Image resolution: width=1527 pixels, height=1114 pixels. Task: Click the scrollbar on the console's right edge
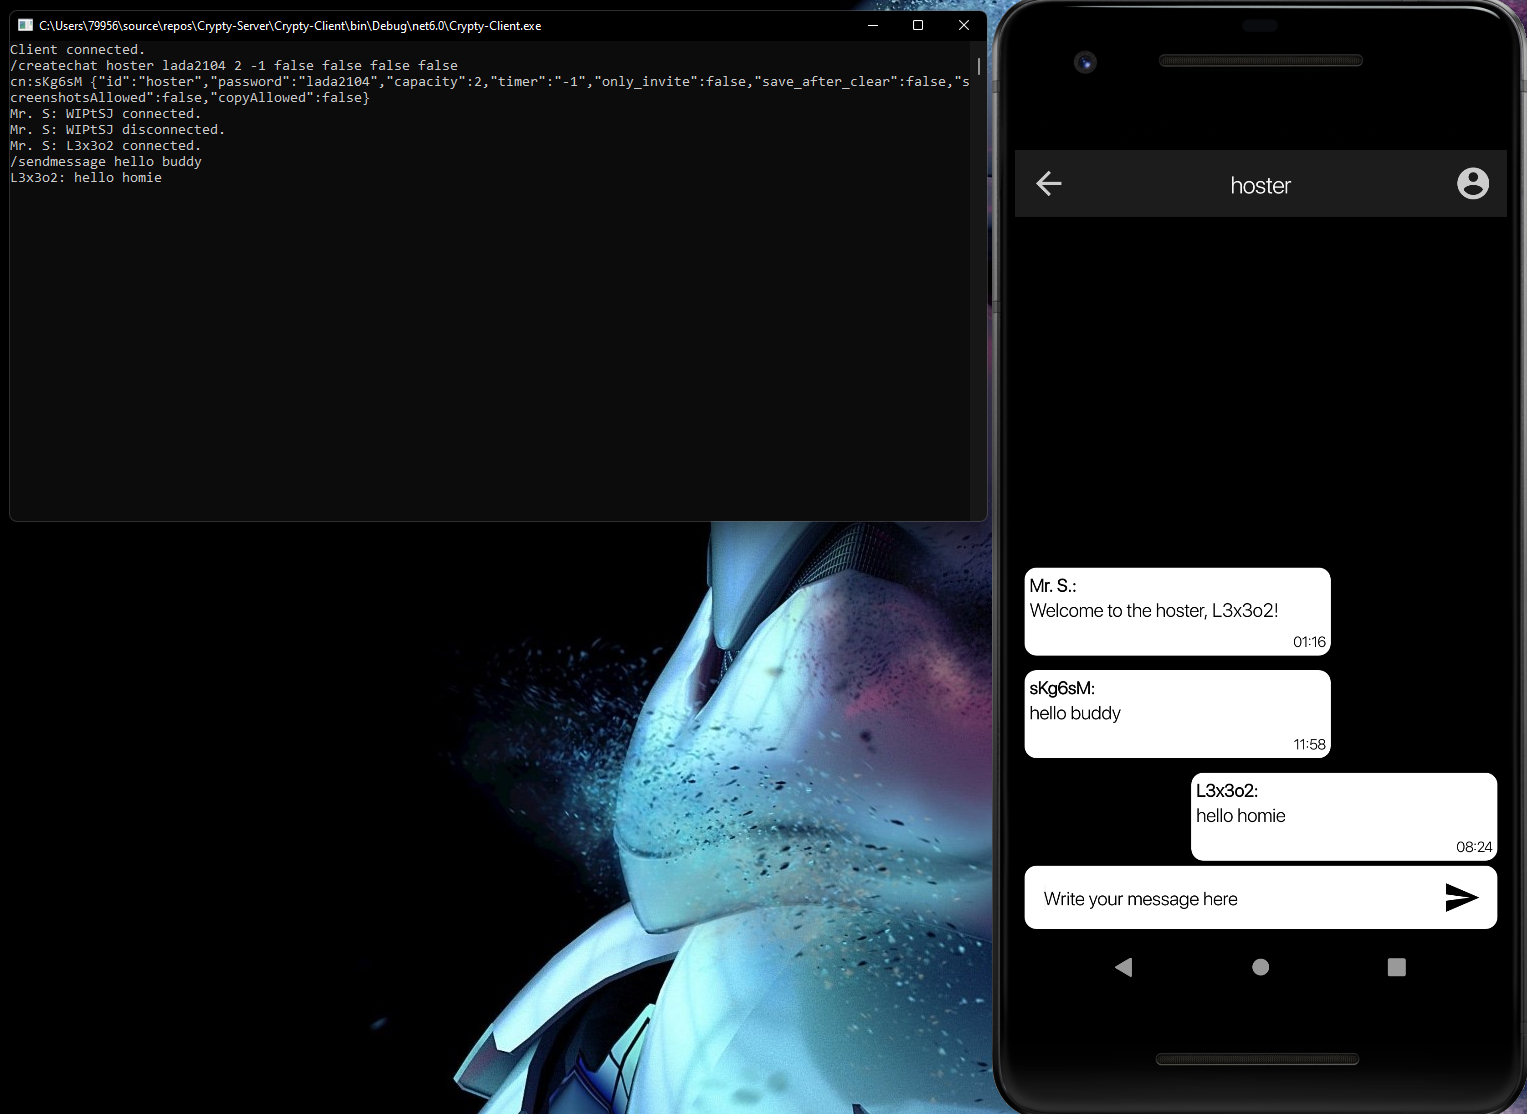tap(977, 68)
